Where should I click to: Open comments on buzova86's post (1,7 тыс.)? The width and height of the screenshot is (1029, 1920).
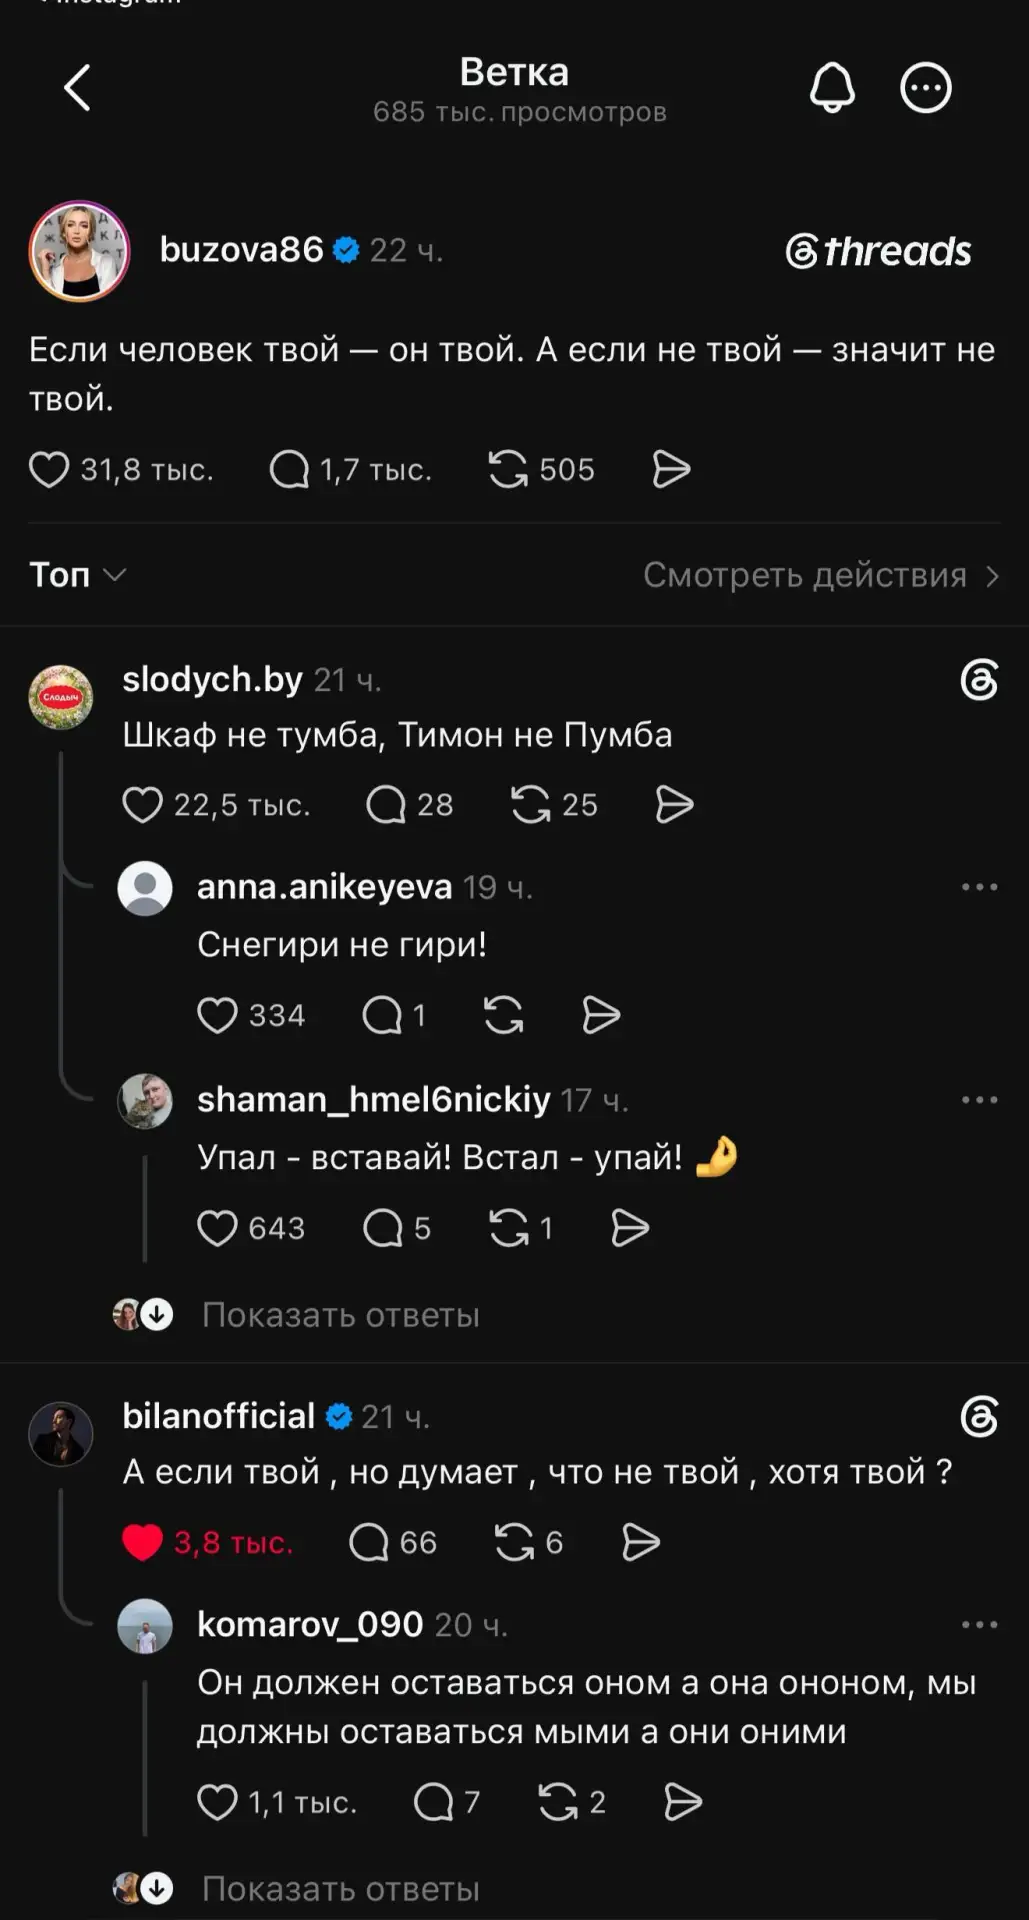click(x=289, y=469)
